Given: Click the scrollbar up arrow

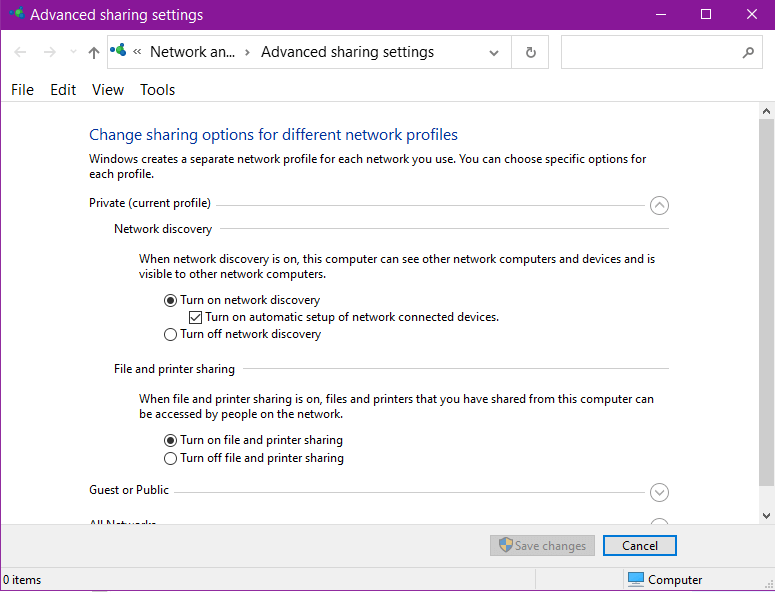Looking at the screenshot, I should coord(766,111).
